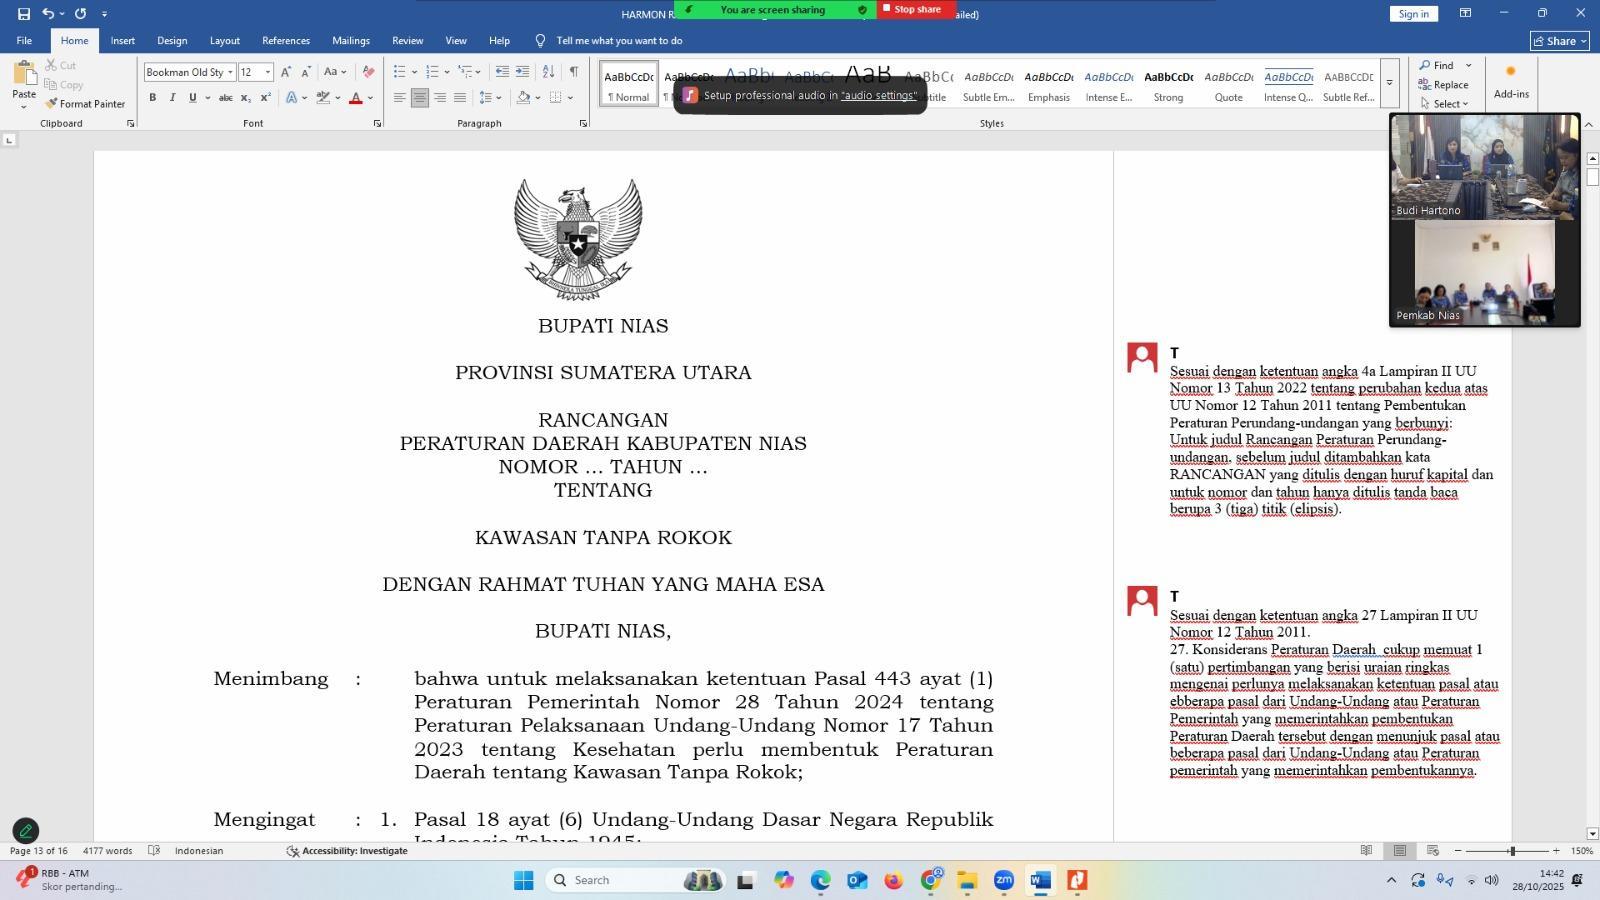Click the Format Painter tool

pyautogui.click(x=85, y=104)
